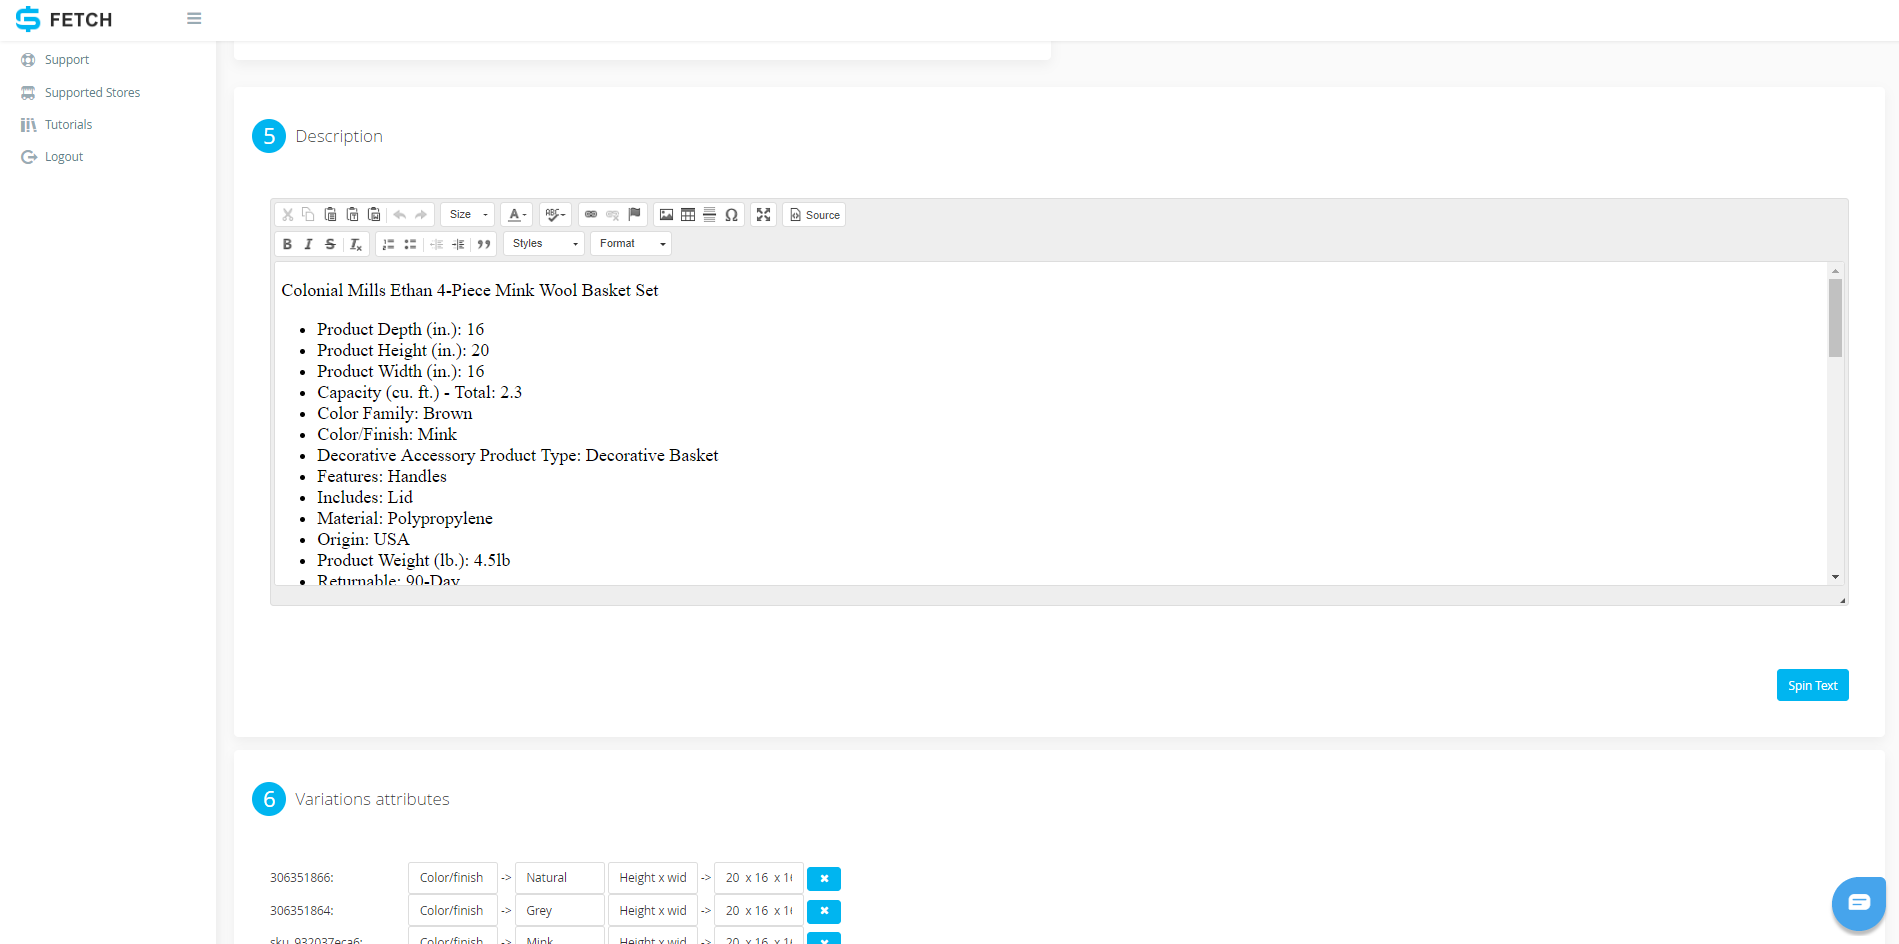Click the Natural value field

point(559,878)
